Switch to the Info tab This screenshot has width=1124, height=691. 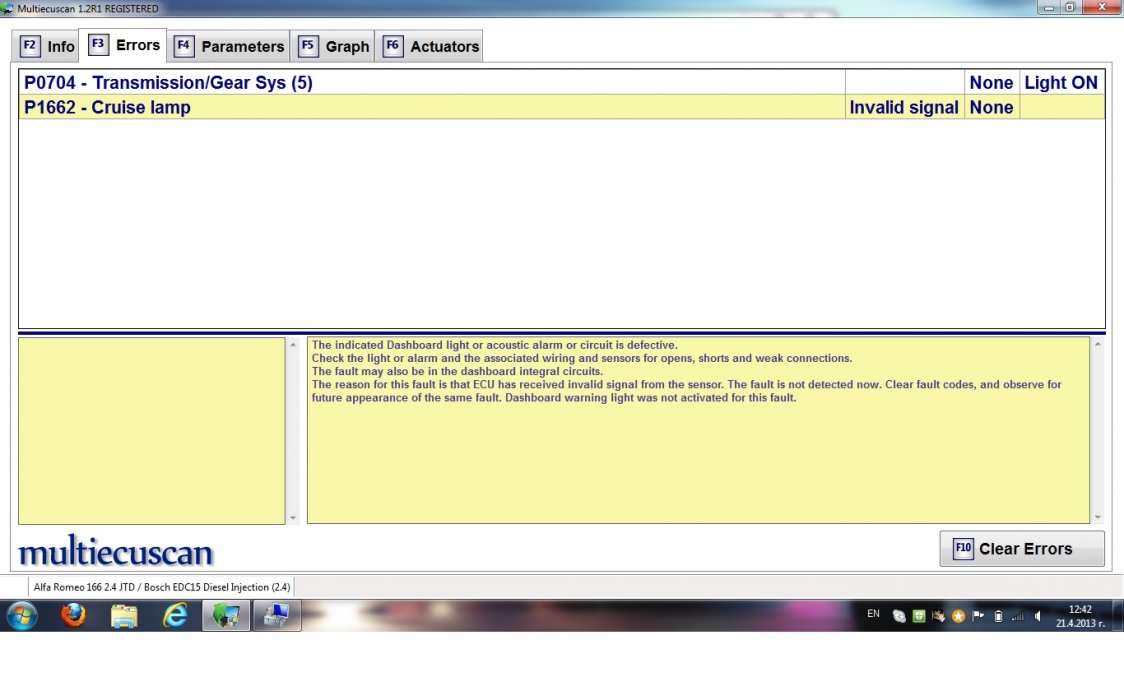pos(48,46)
